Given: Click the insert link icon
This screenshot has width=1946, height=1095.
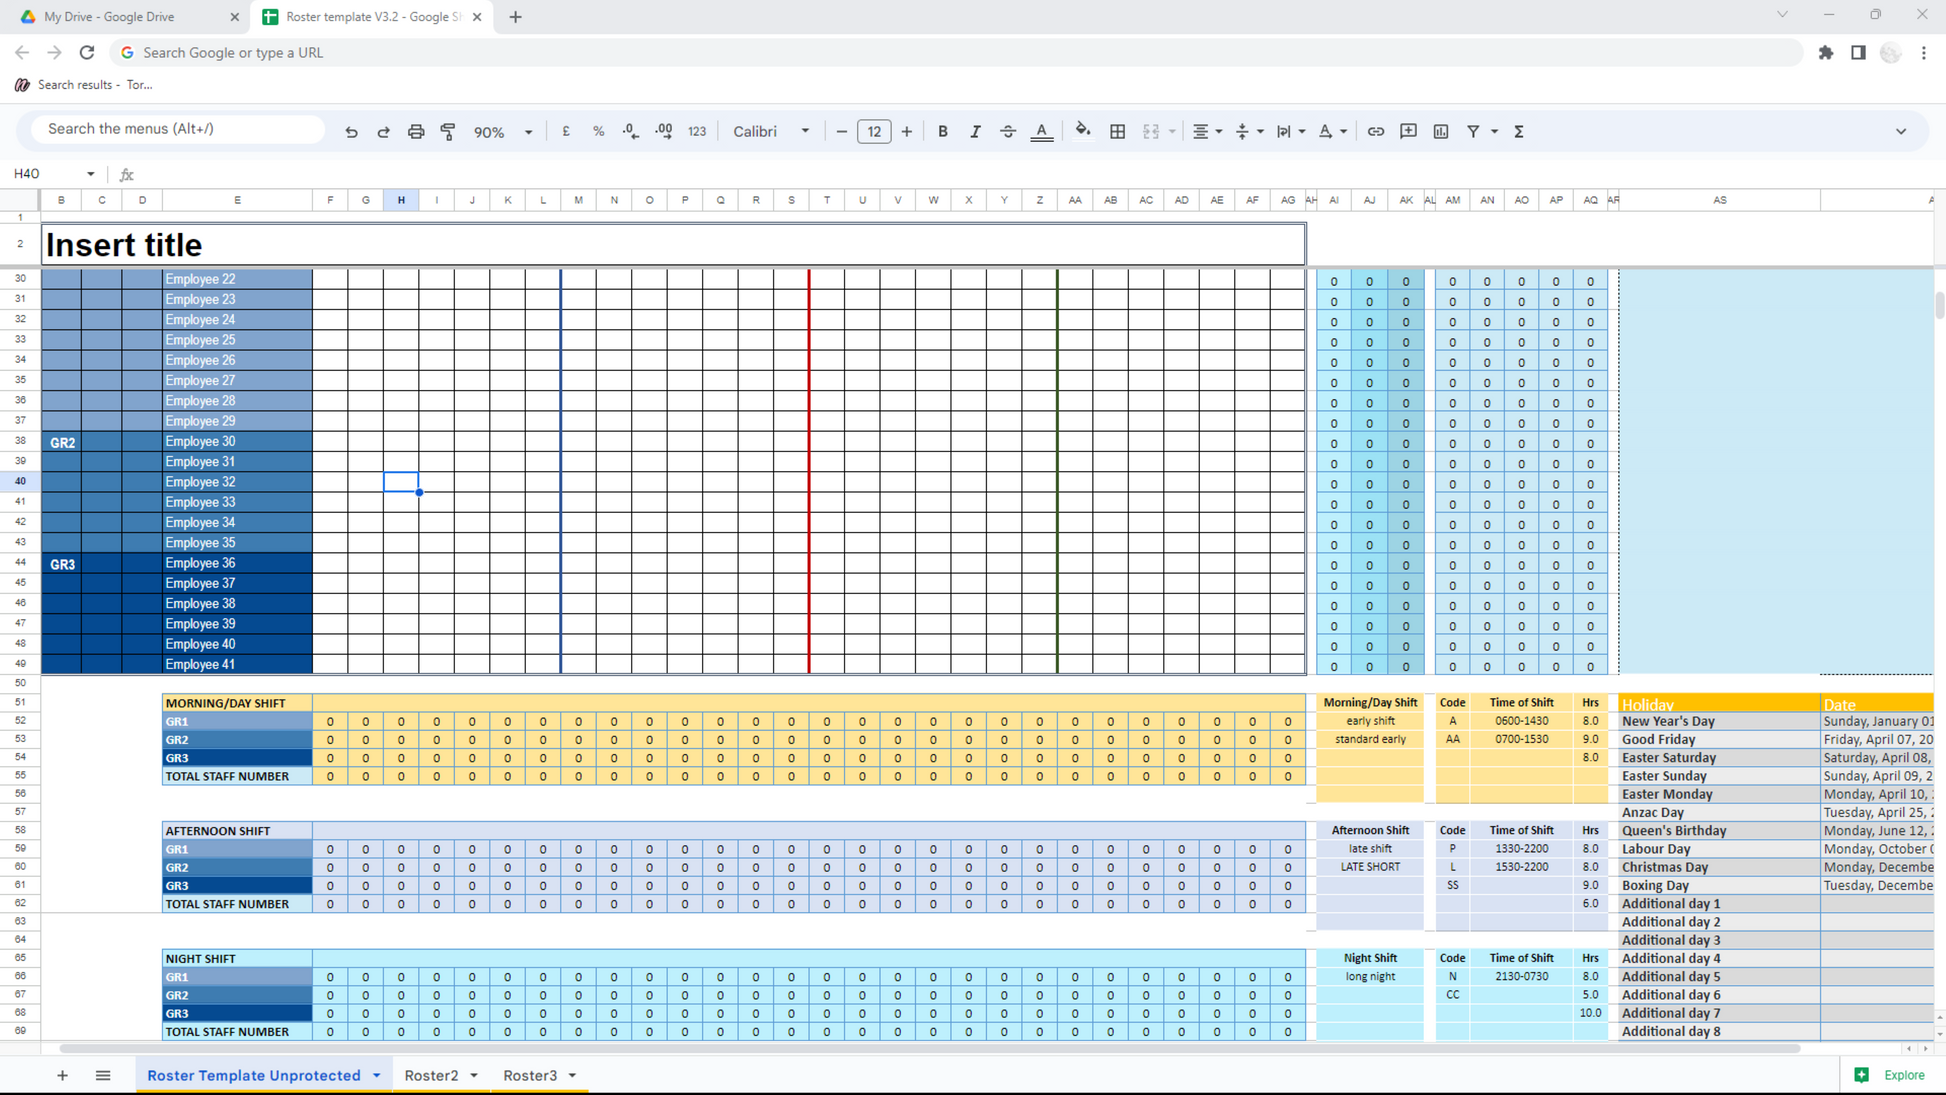Looking at the screenshot, I should coord(1376,132).
